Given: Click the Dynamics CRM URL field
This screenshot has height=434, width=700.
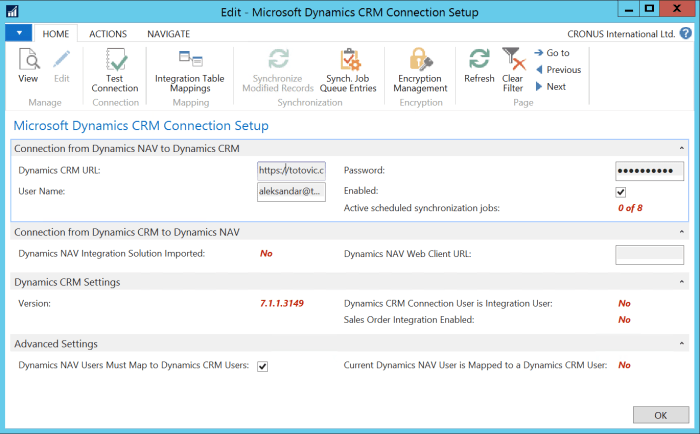Looking at the screenshot, I should click(291, 171).
